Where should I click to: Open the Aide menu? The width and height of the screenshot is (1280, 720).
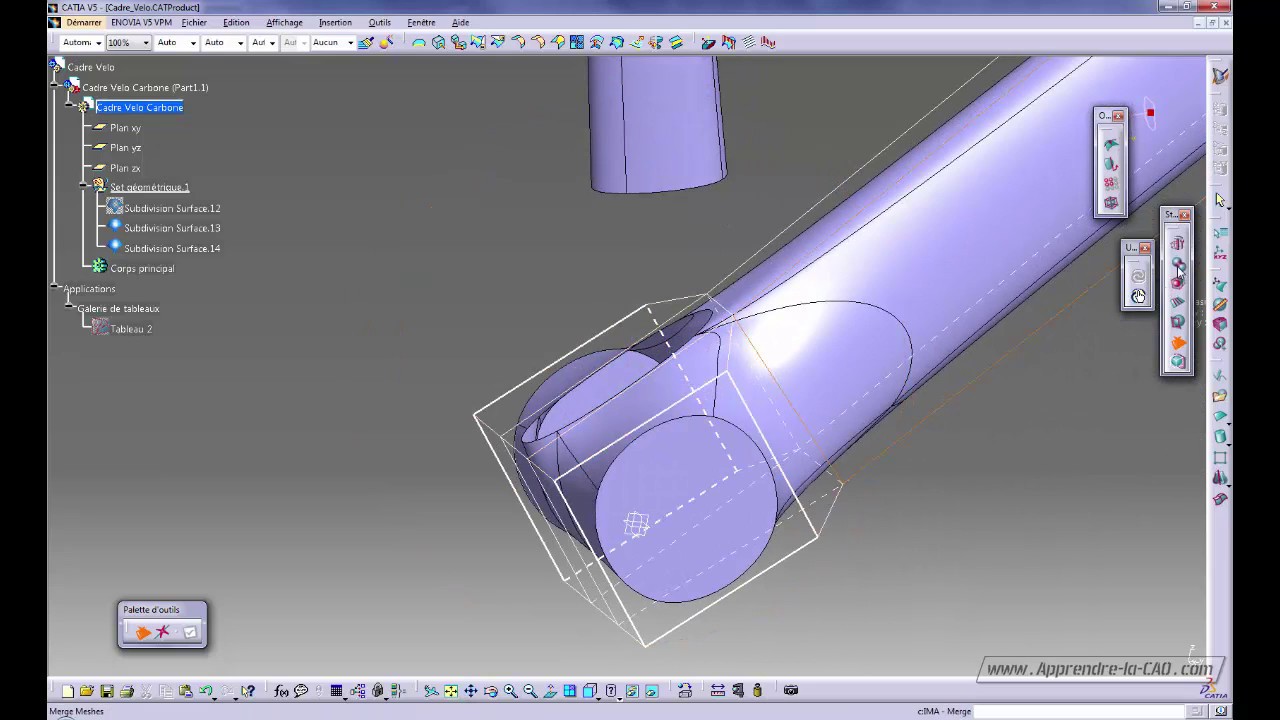tap(460, 22)
